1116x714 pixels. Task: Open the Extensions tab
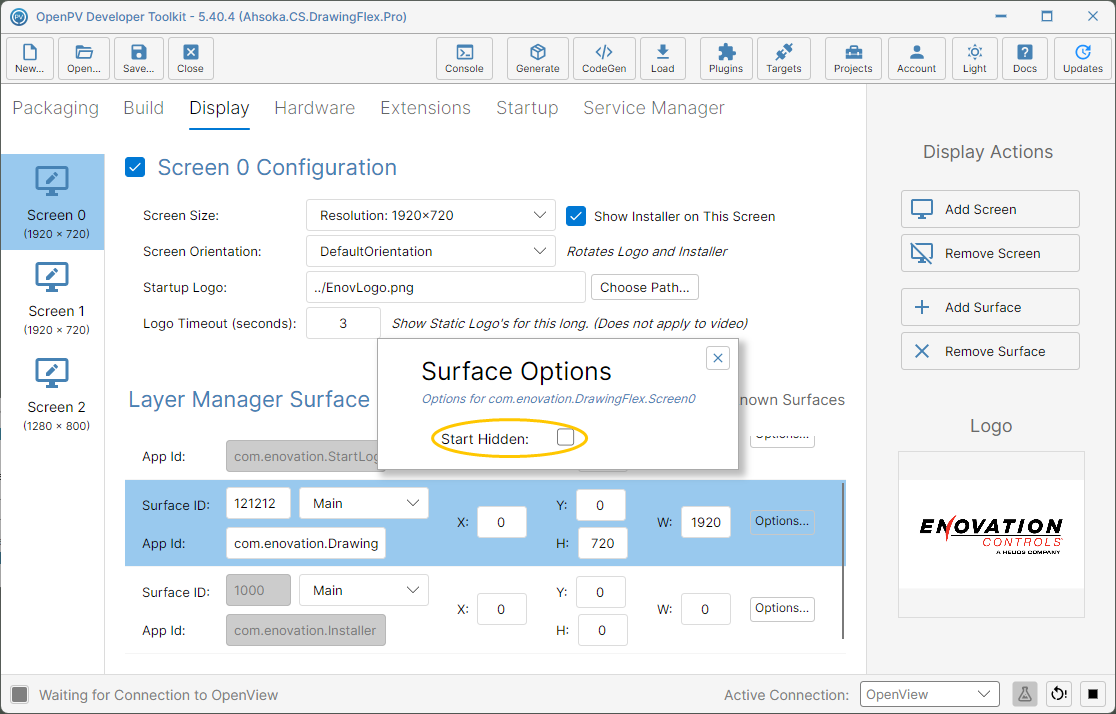click(x=425, y=107)
